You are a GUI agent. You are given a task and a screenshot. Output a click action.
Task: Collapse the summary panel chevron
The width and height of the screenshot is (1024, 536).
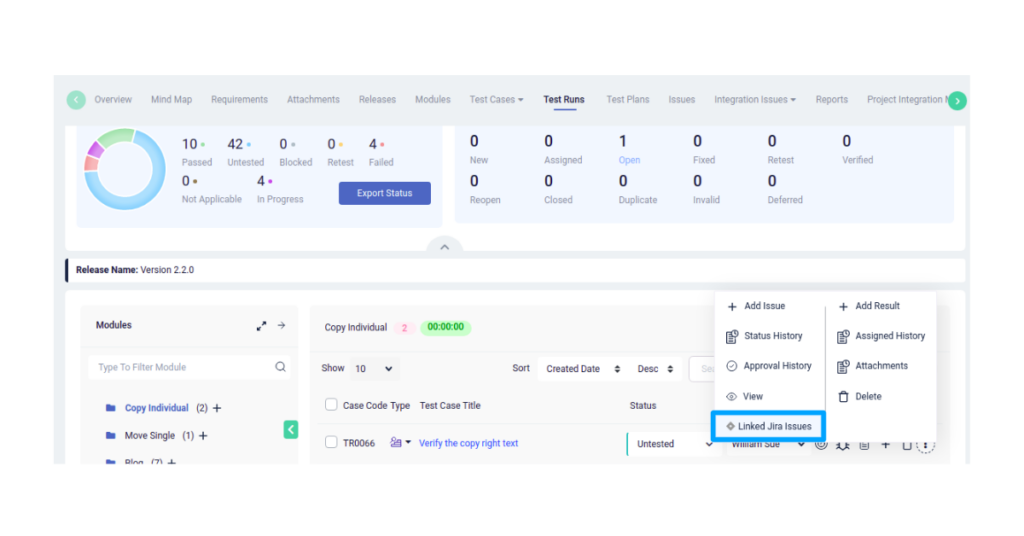point(445,247)
